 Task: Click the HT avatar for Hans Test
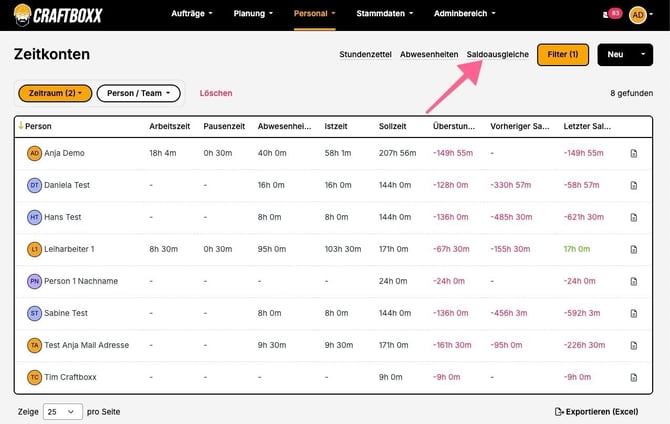(x=34, y=217)
